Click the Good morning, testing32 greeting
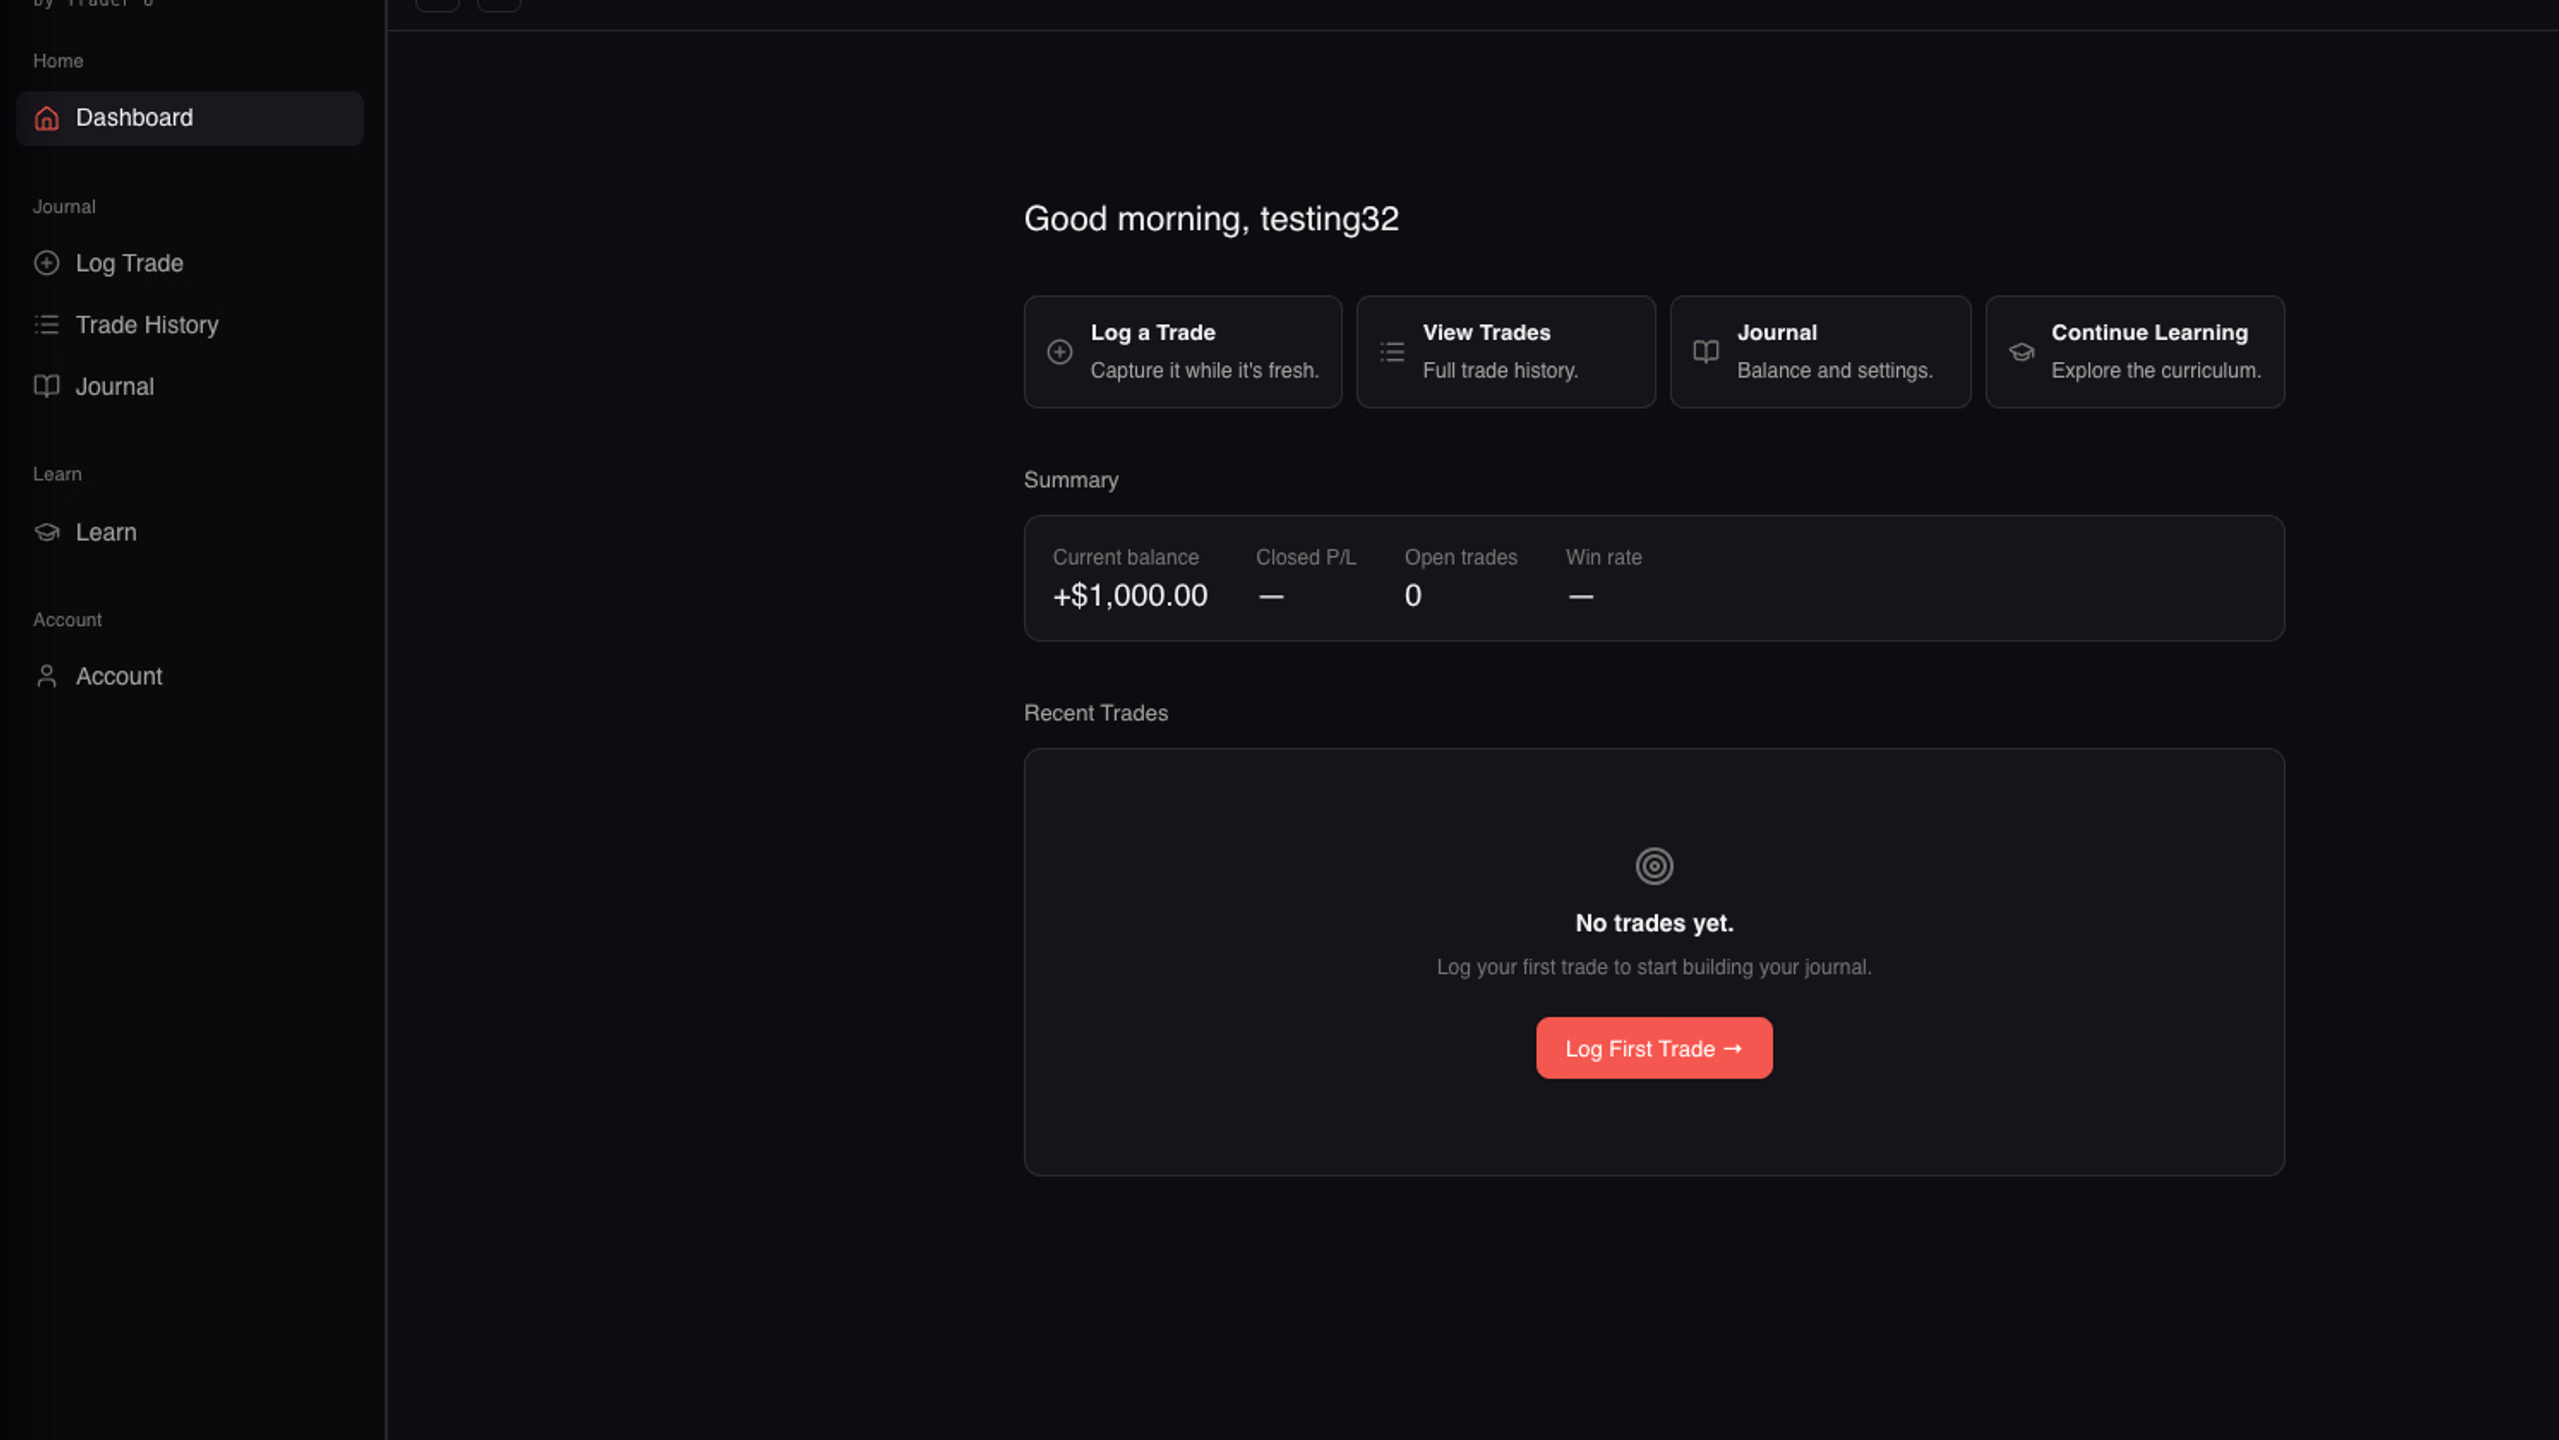Screen dimensions: 2559x1440 (x=1211, y=219)
